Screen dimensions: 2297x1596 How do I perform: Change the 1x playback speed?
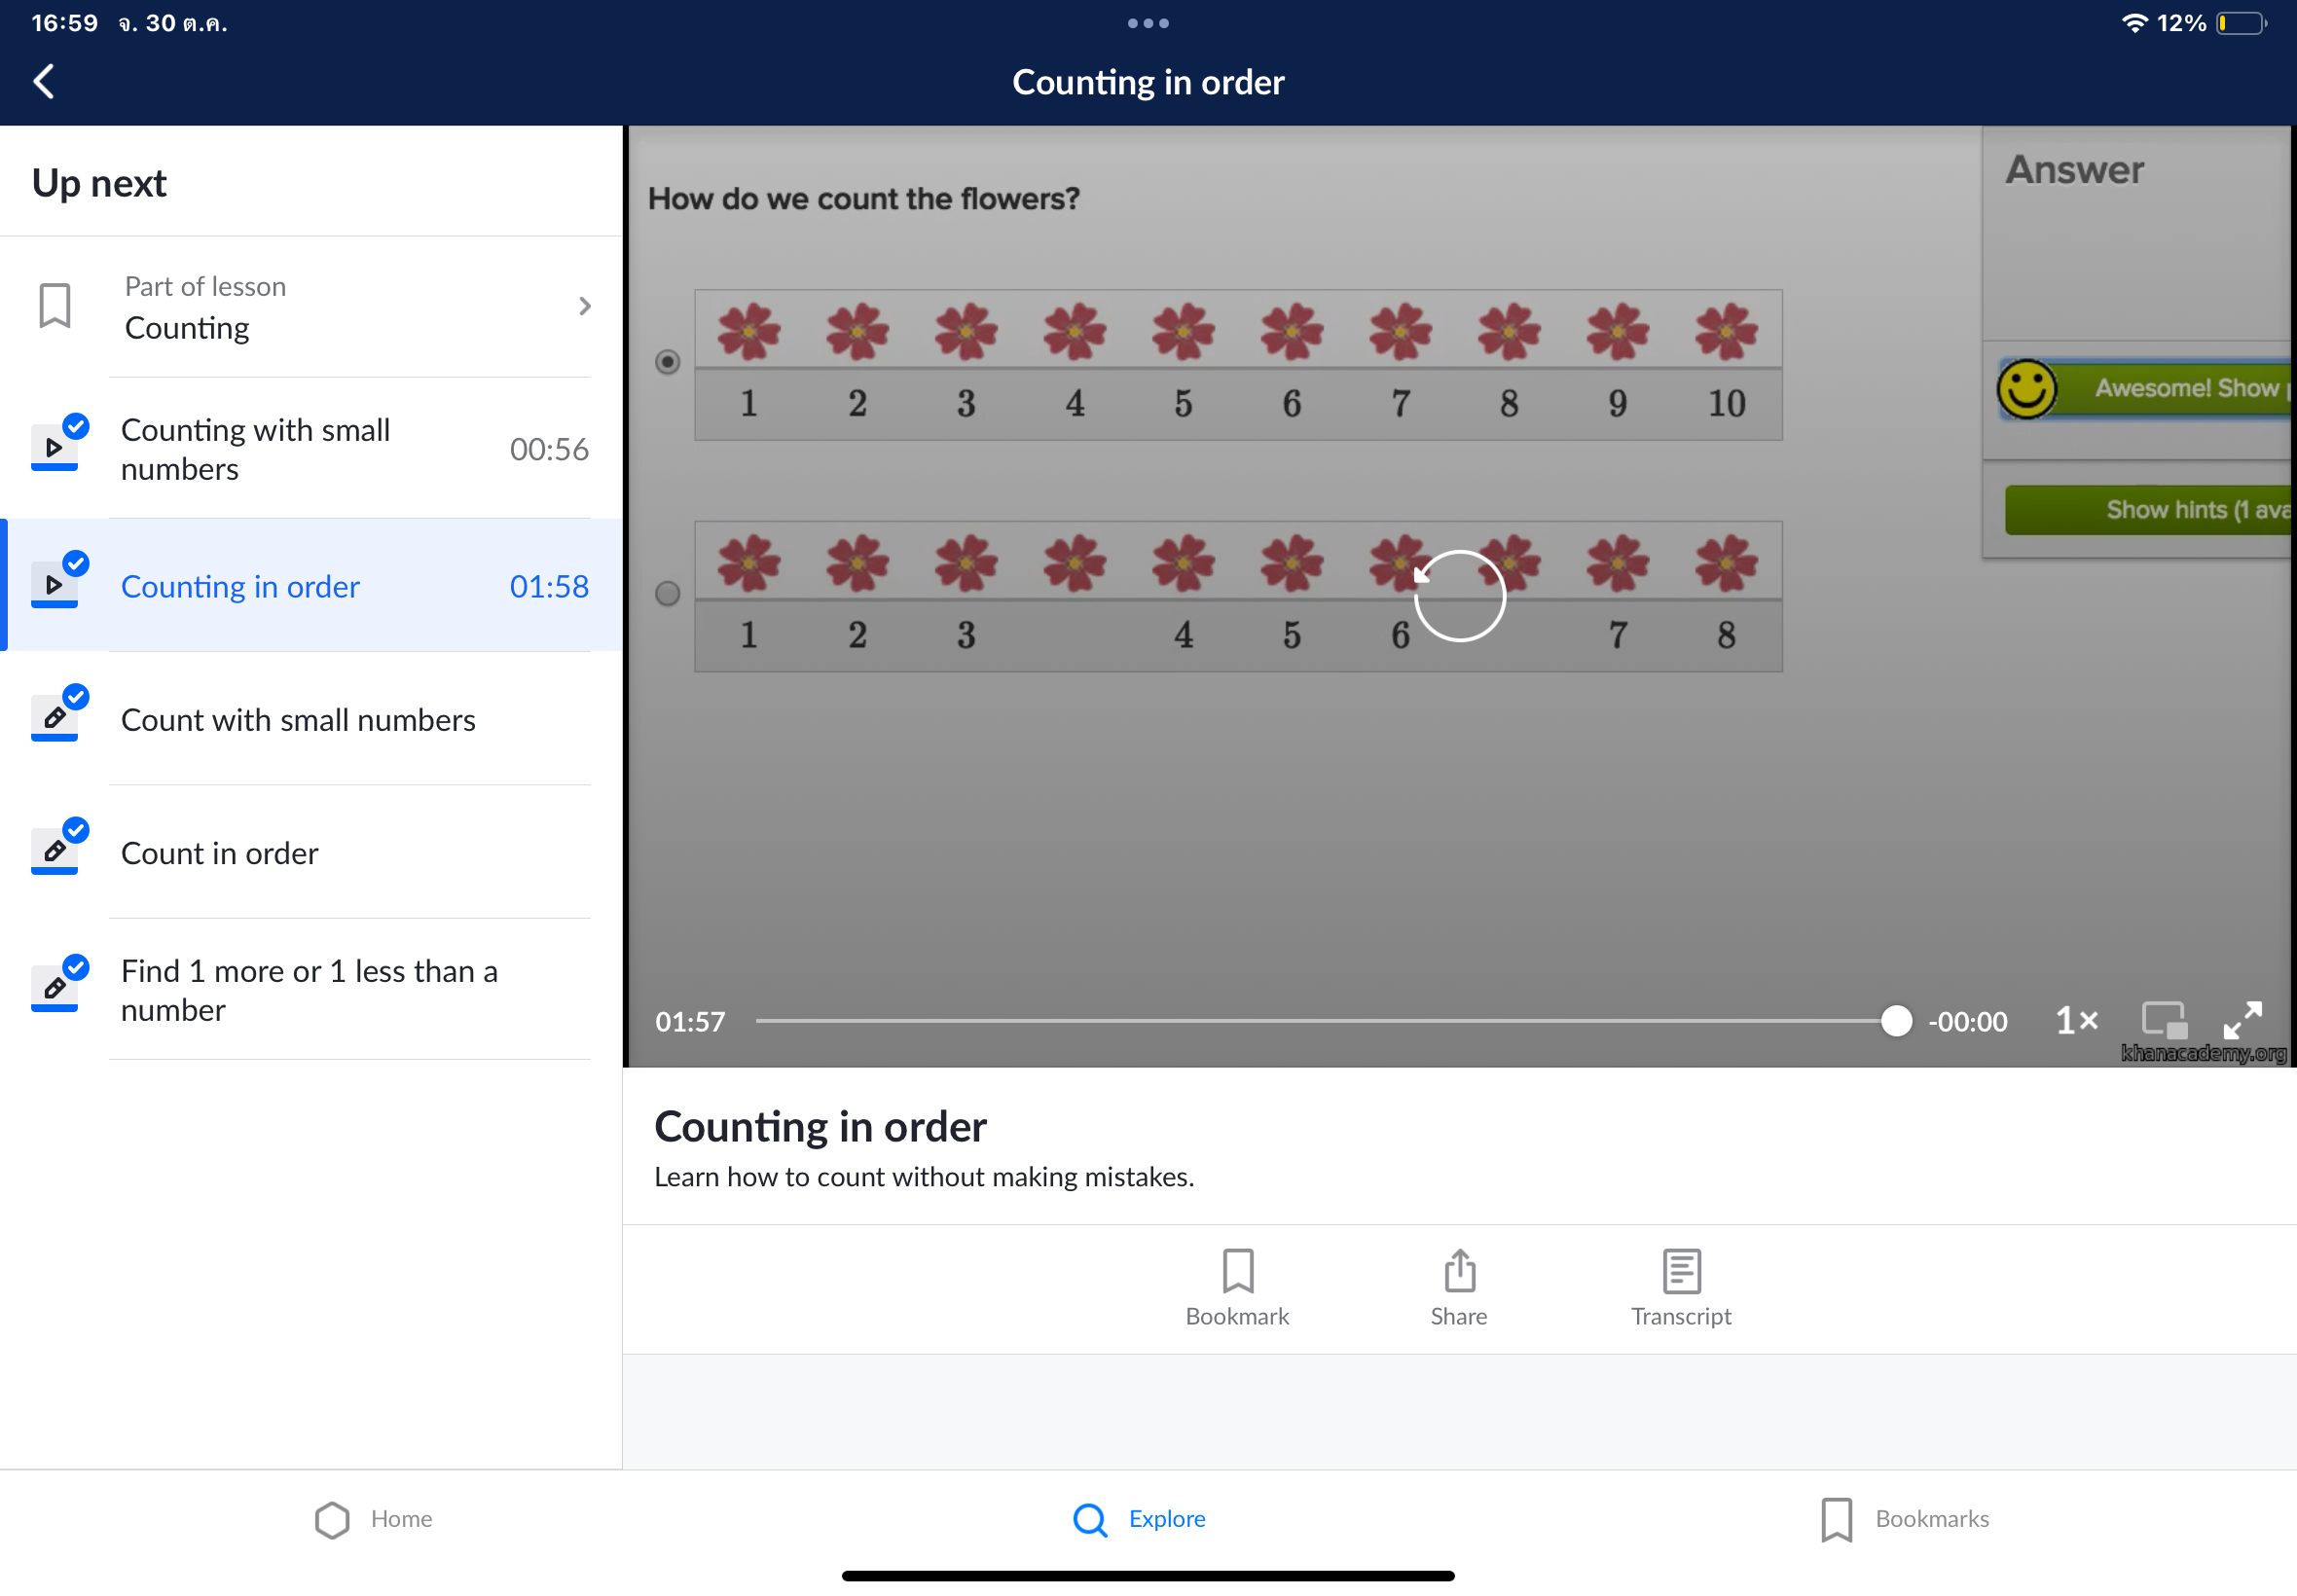2076,1020
